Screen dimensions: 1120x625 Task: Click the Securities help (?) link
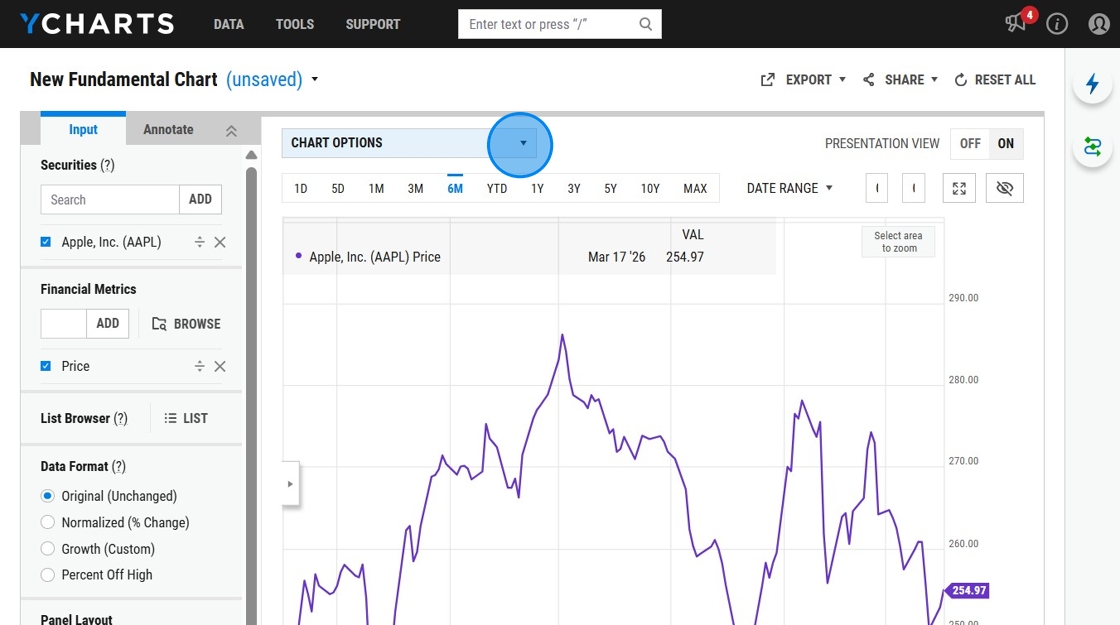click(107, 165)
